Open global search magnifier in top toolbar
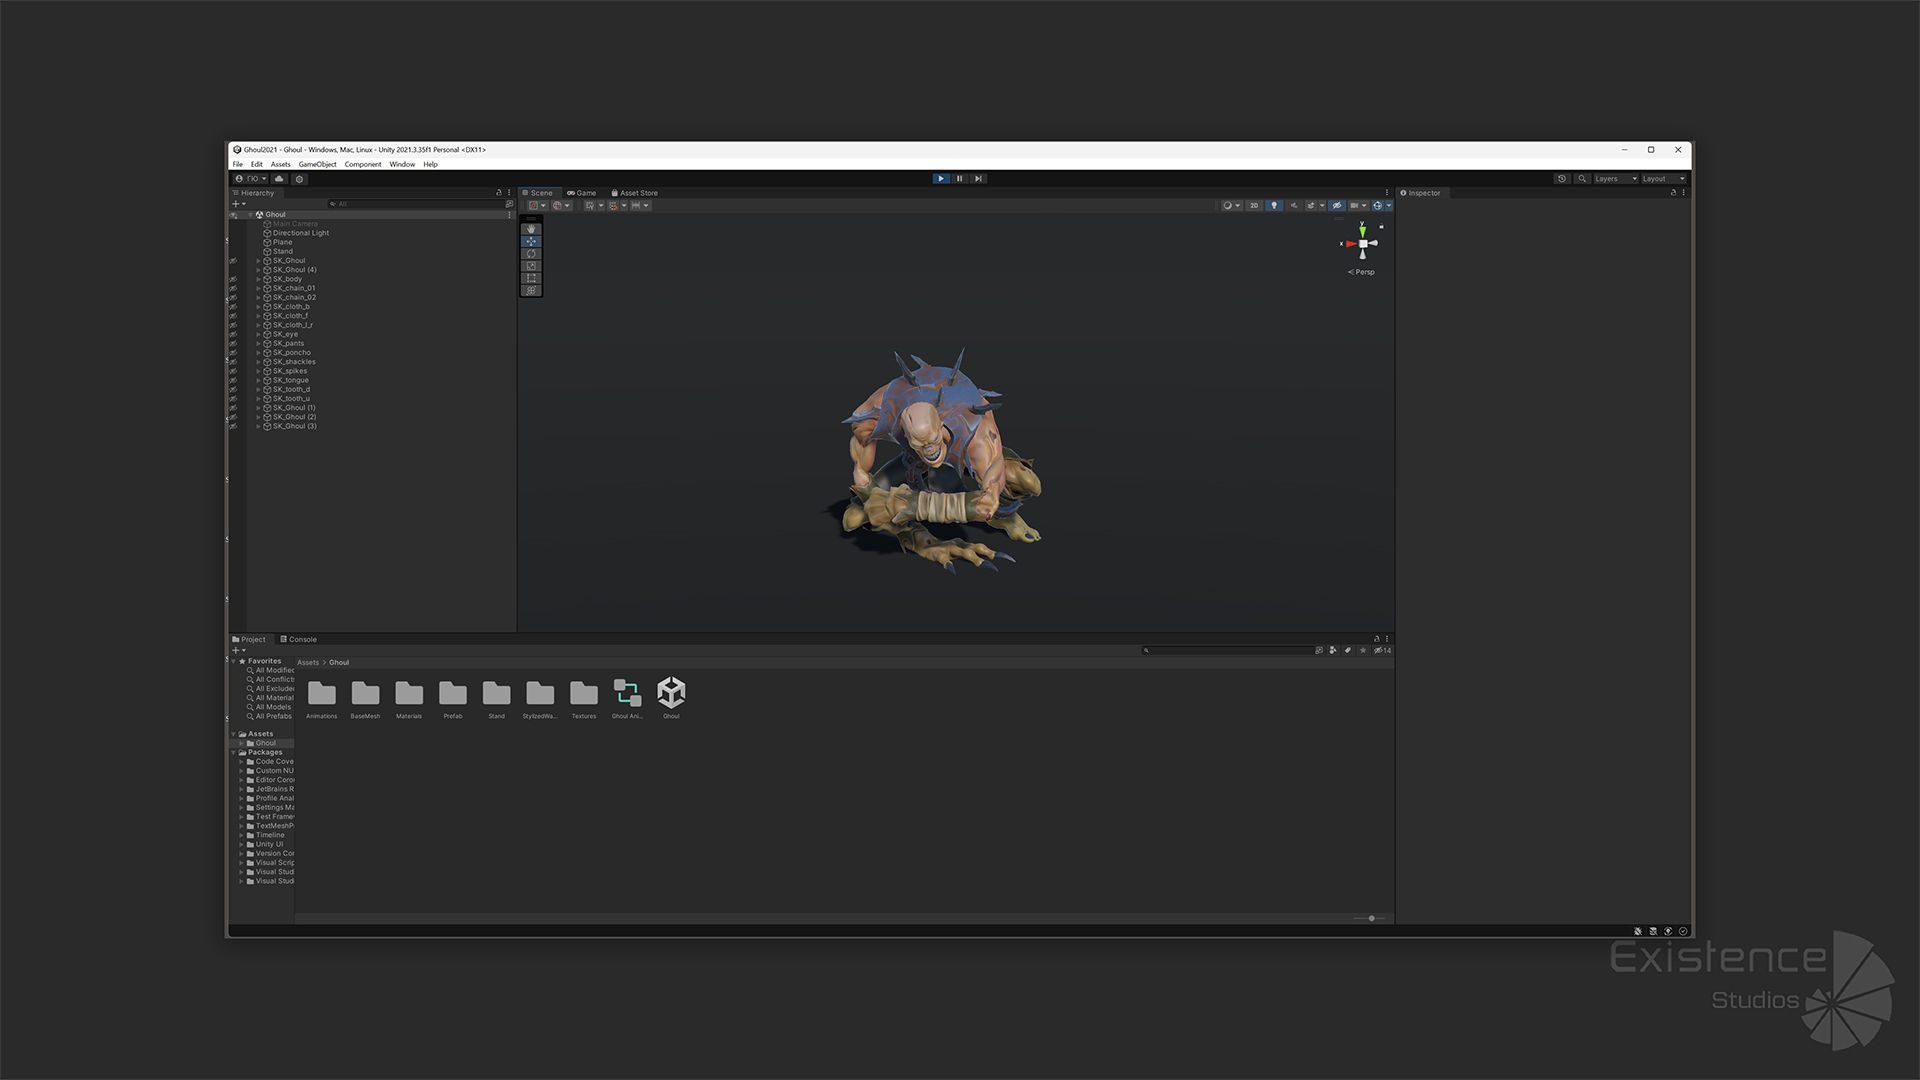1920x1080 pixels. 1582,179
